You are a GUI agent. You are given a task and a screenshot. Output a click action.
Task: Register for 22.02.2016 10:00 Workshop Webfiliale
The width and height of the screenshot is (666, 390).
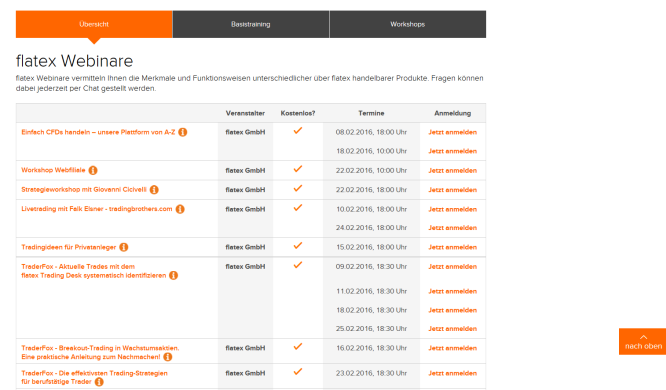pos(452,170)
